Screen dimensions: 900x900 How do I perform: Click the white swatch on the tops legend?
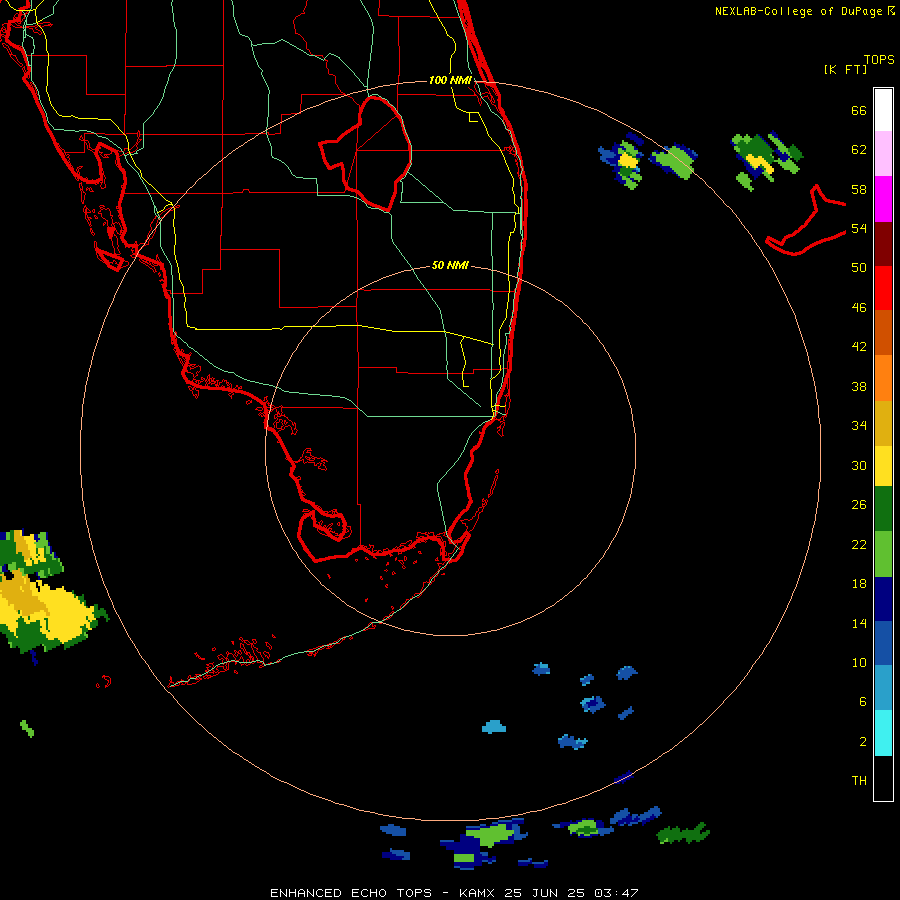click(x=883, y=110)
